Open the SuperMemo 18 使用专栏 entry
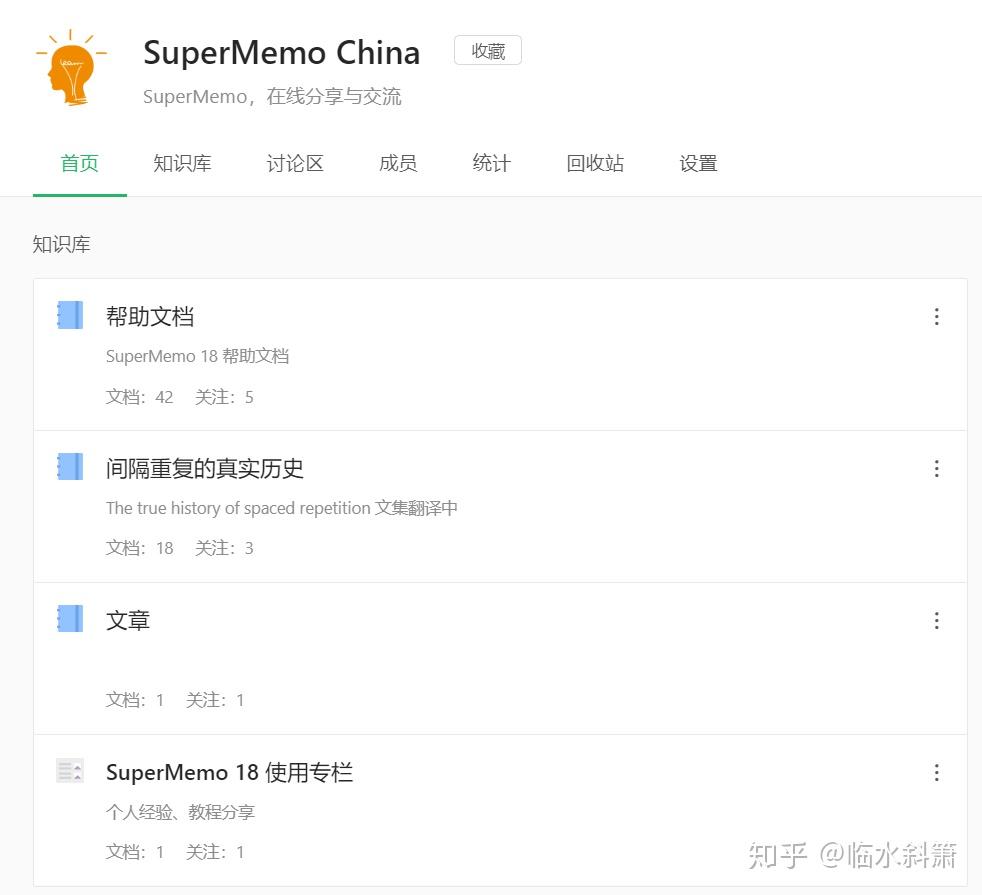This screenshot has width=982, height=895. pos(229,772)
